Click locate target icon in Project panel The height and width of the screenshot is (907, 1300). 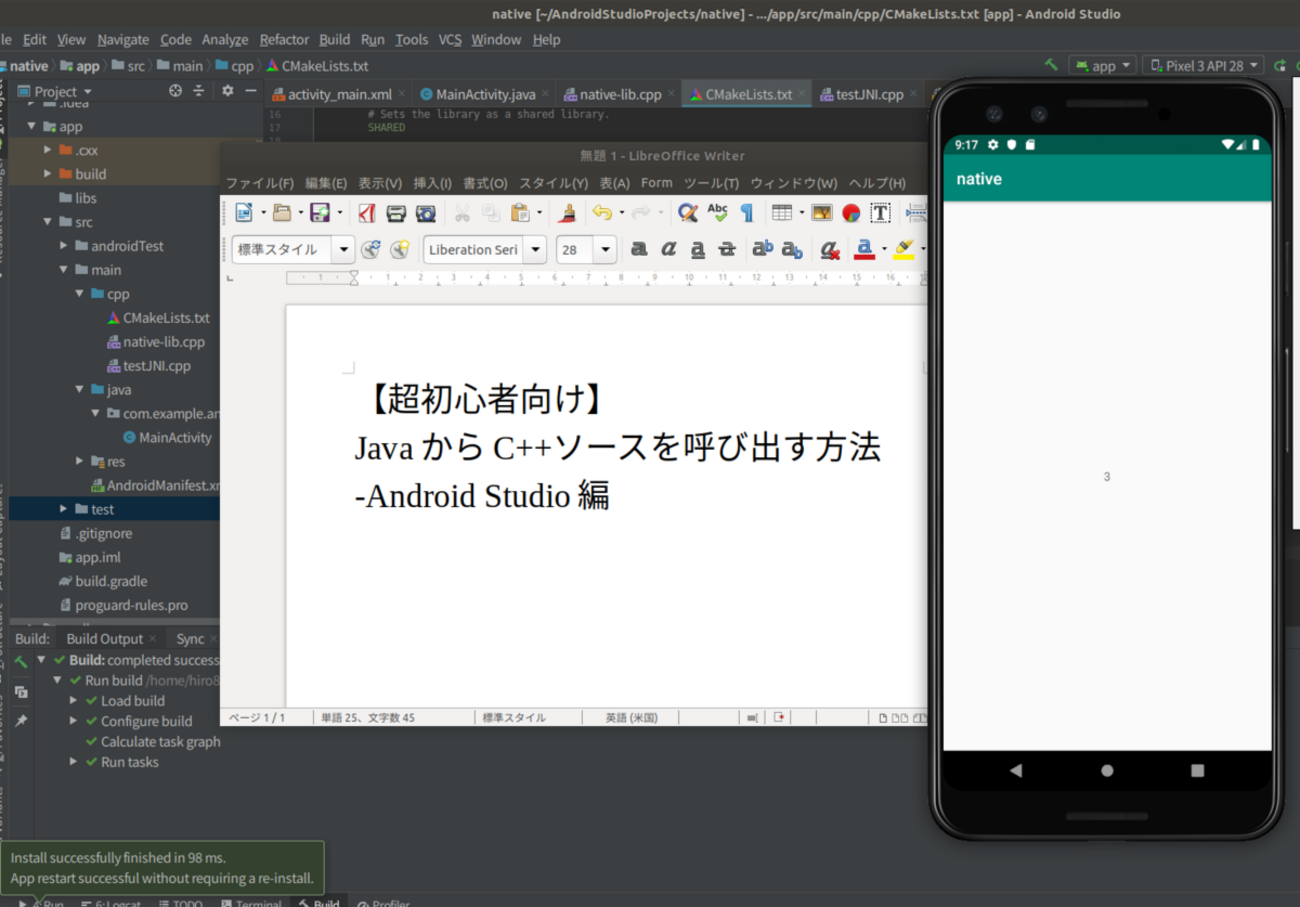176,91
